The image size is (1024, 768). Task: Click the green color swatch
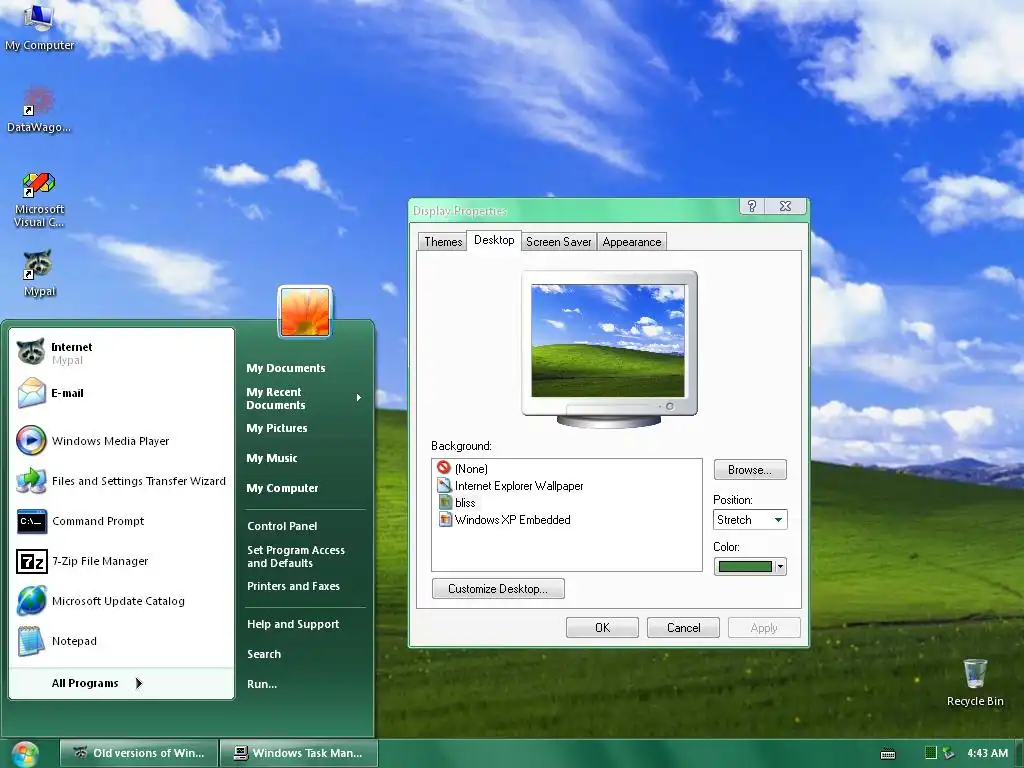pos(745,566)
